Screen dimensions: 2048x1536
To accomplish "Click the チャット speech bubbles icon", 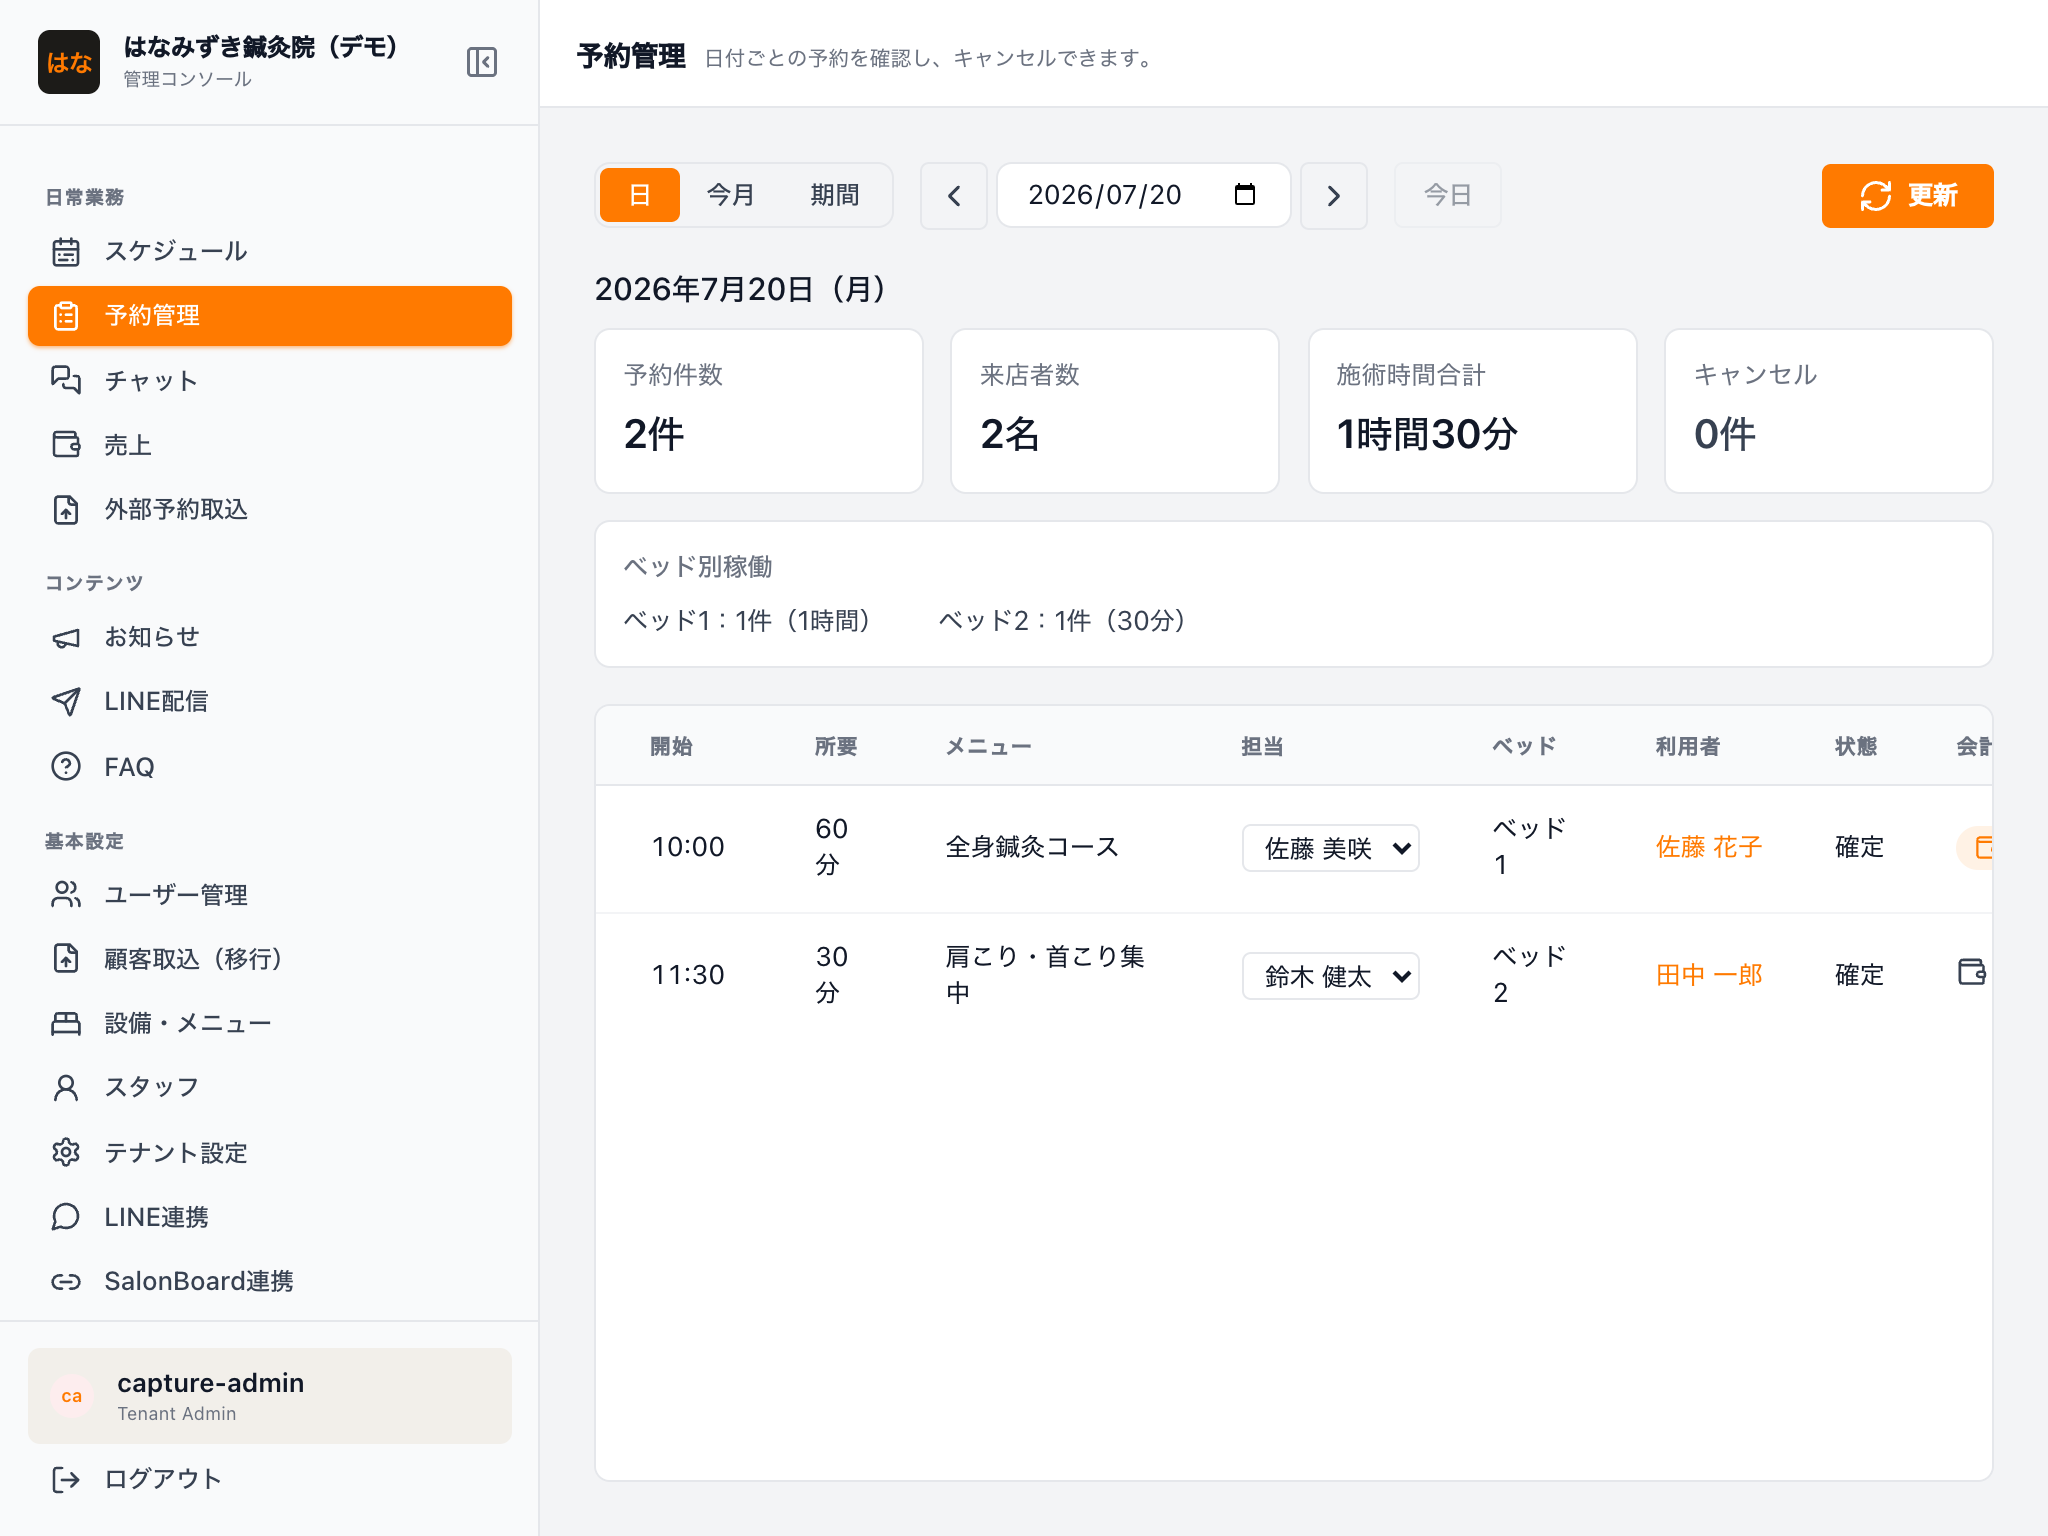I will tap(66, 381).
